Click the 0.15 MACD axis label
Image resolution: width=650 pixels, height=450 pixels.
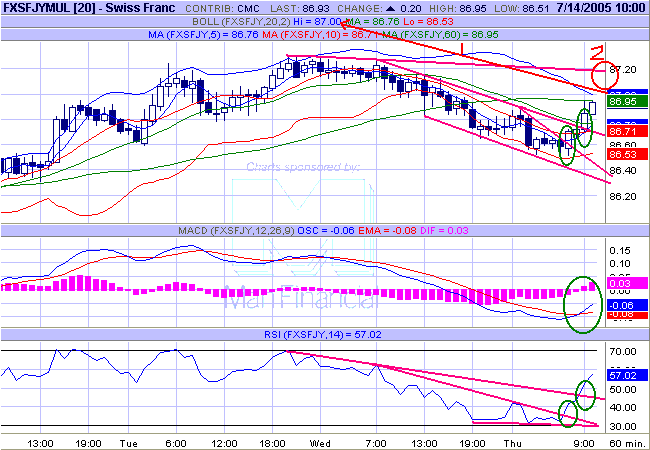point(620,251)
